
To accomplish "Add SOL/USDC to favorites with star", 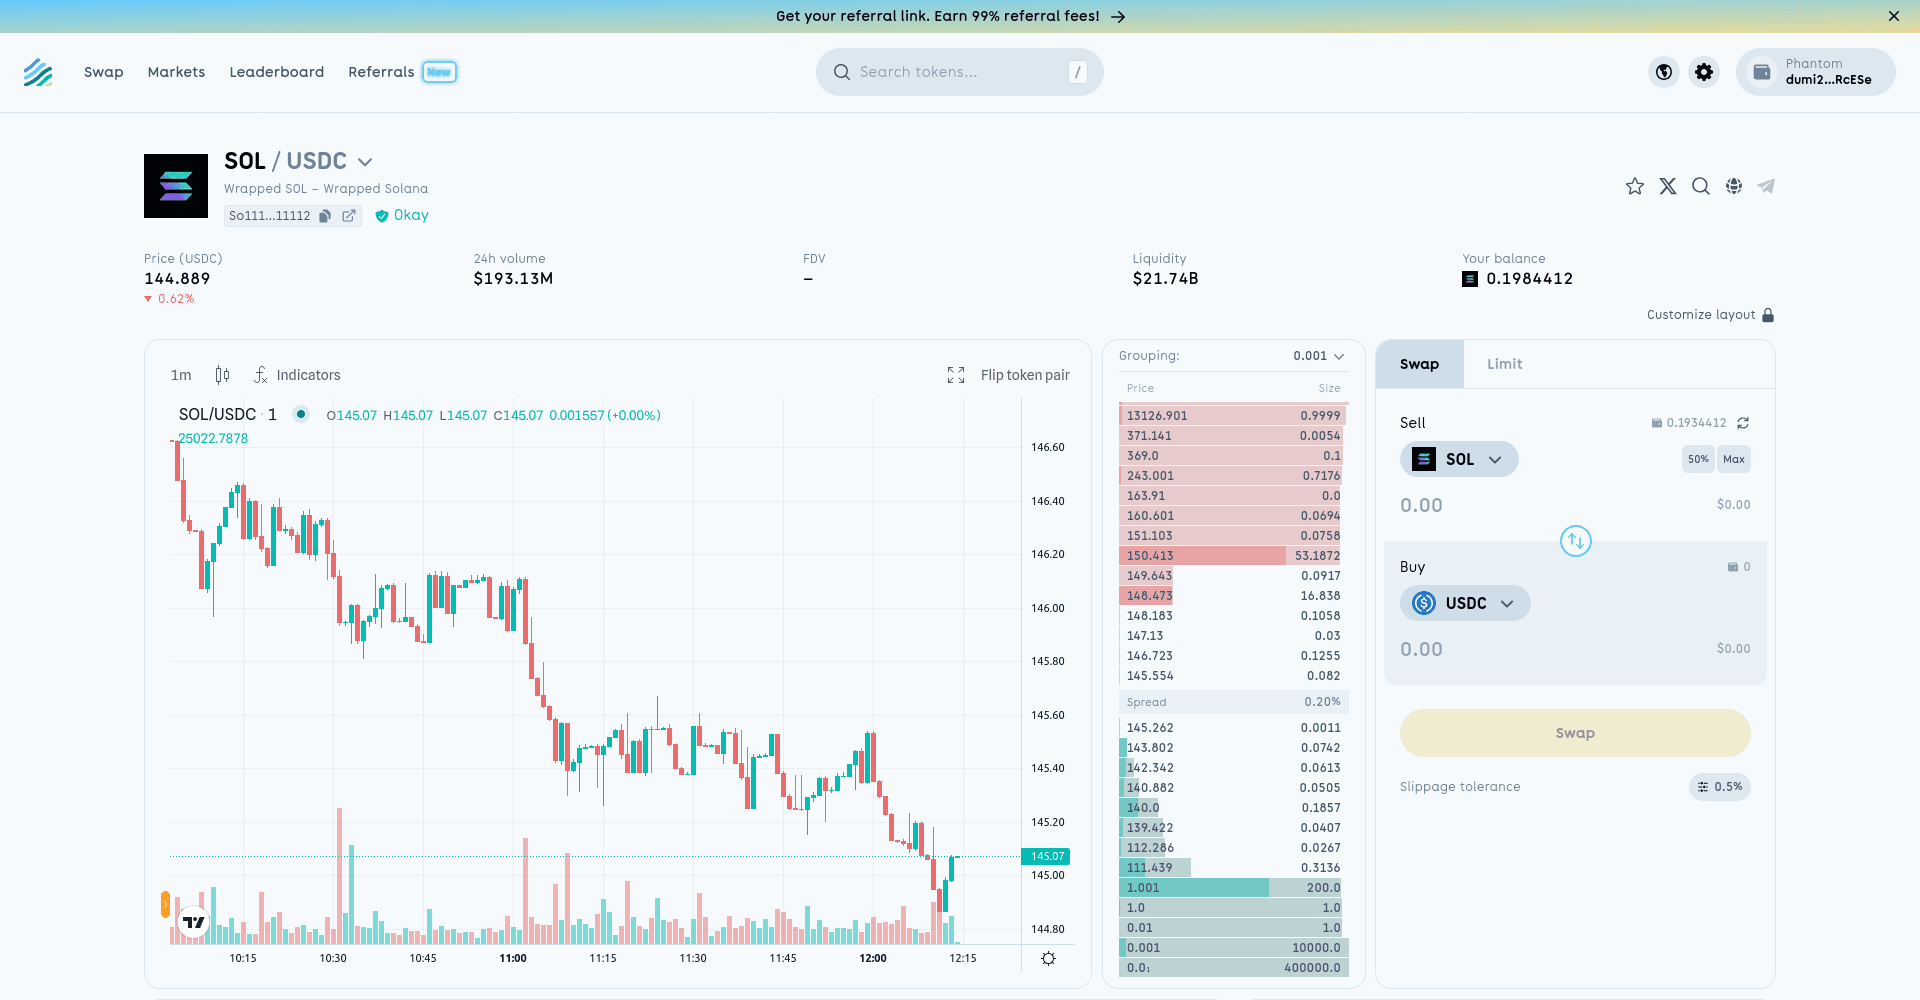I will (1635, 186).
